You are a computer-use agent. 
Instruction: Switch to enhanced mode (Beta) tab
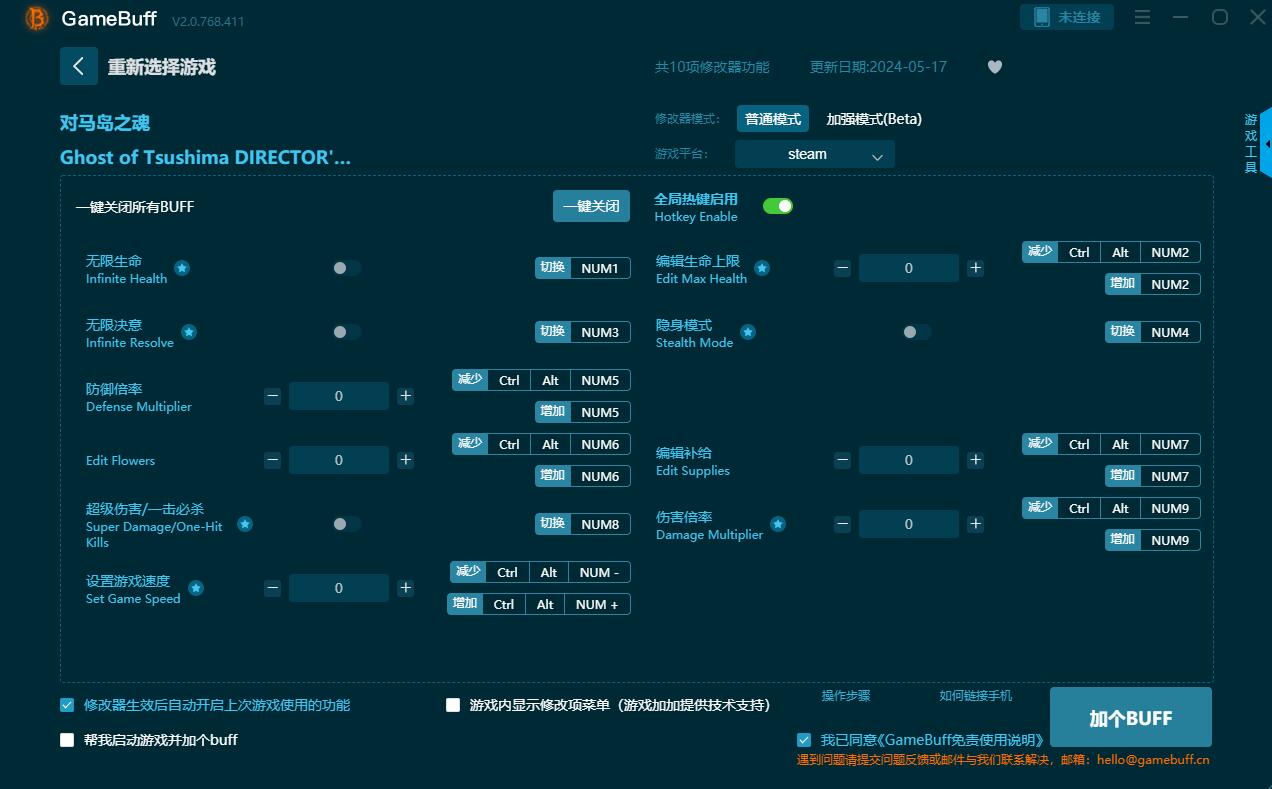coord(873,119)
